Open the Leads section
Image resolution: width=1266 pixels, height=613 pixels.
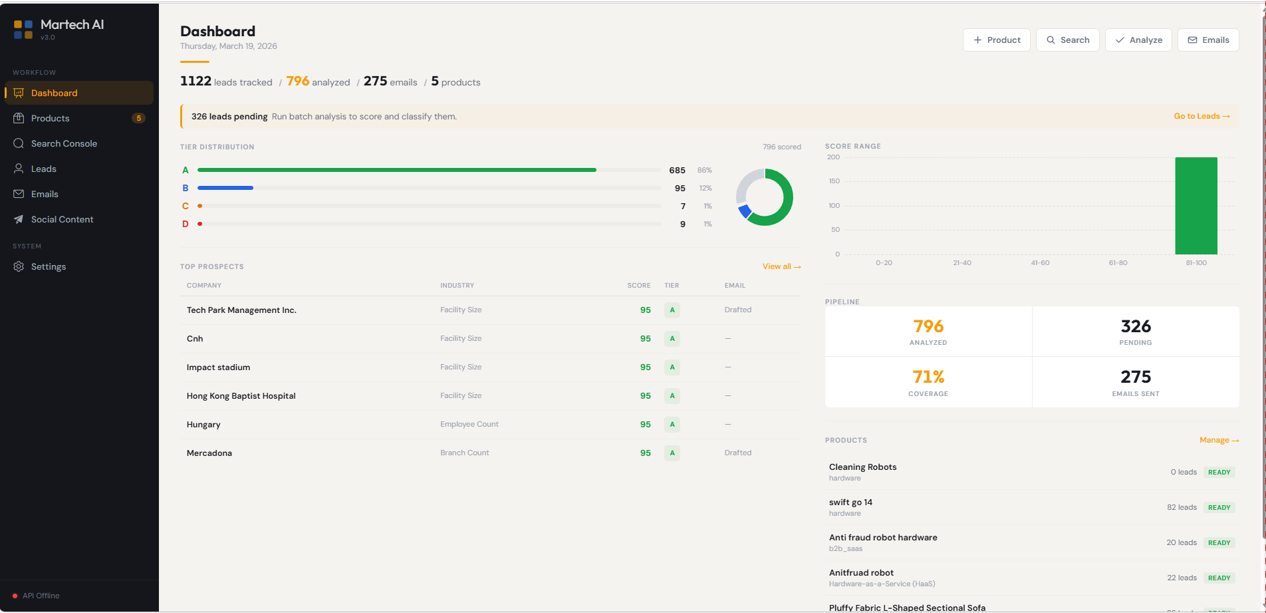80,169
